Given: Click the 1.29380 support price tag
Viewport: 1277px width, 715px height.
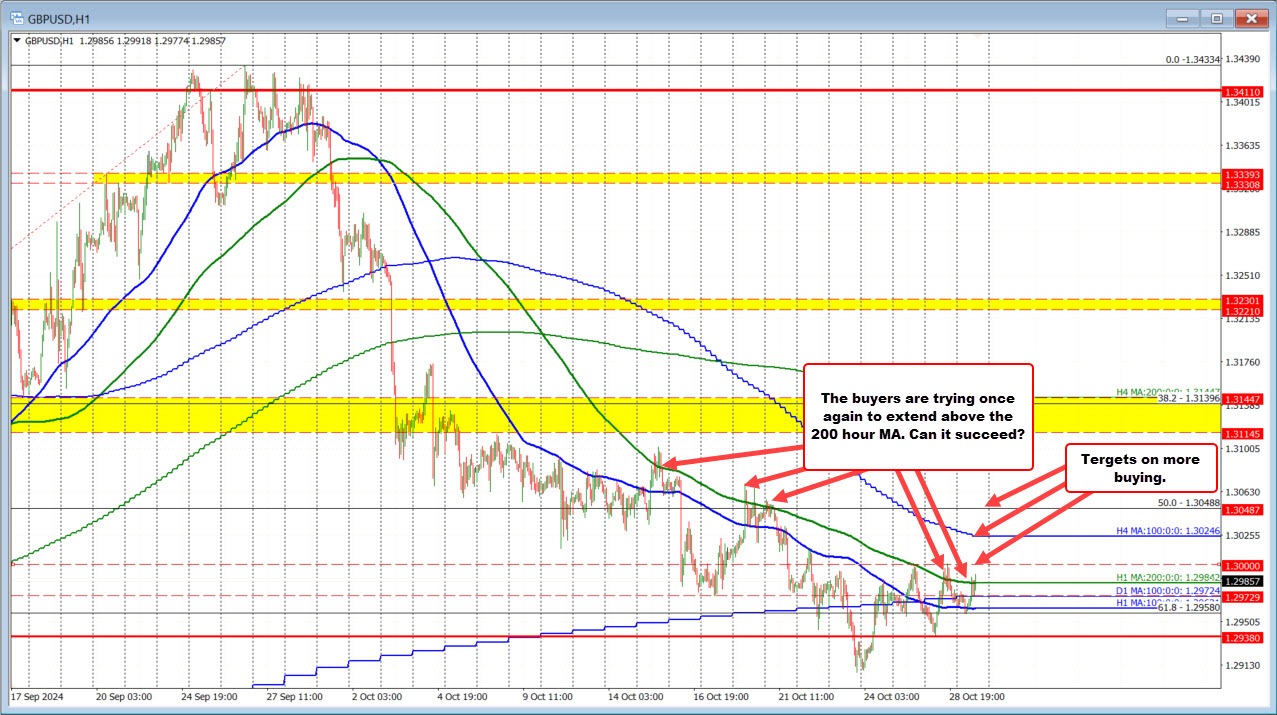Looking at the screenshot, I should pyautogui.click(x=1241, y=638).
